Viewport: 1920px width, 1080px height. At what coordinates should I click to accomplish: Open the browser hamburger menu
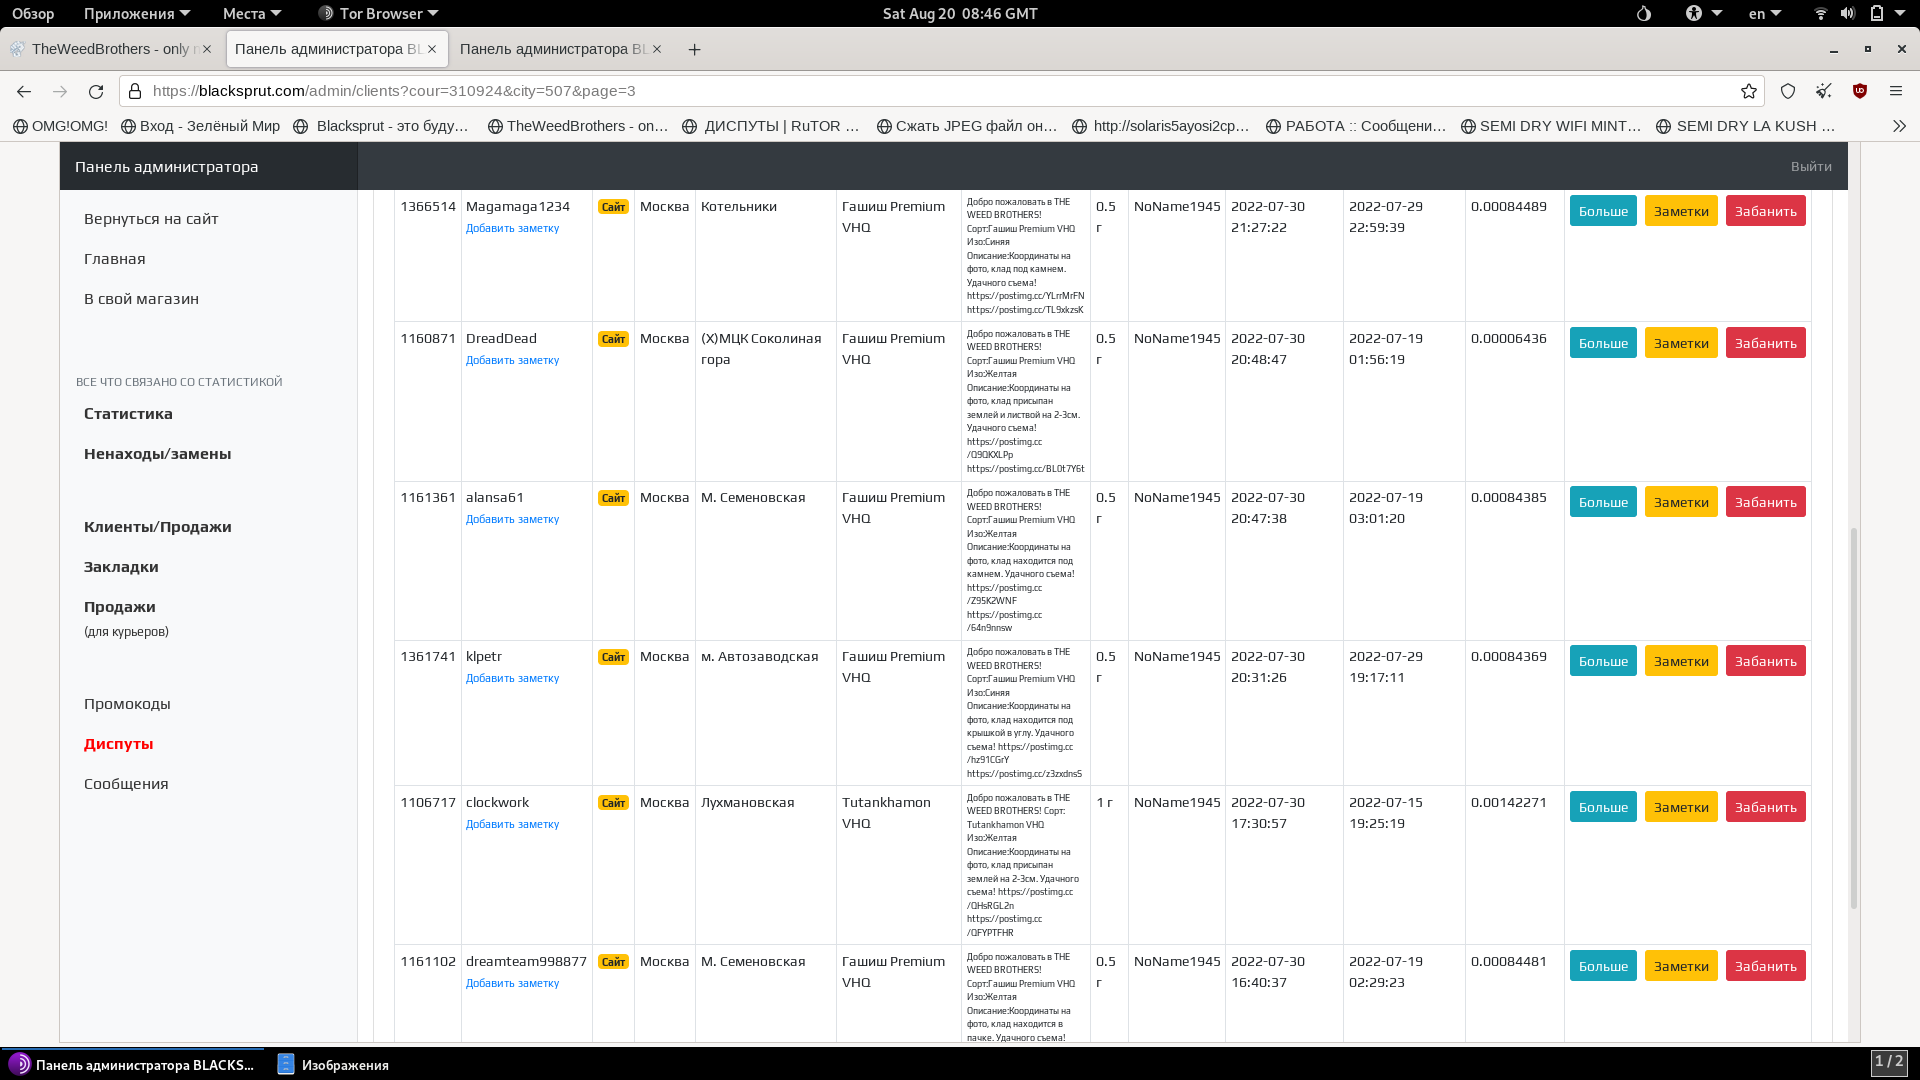click(x=1896, y=91)
